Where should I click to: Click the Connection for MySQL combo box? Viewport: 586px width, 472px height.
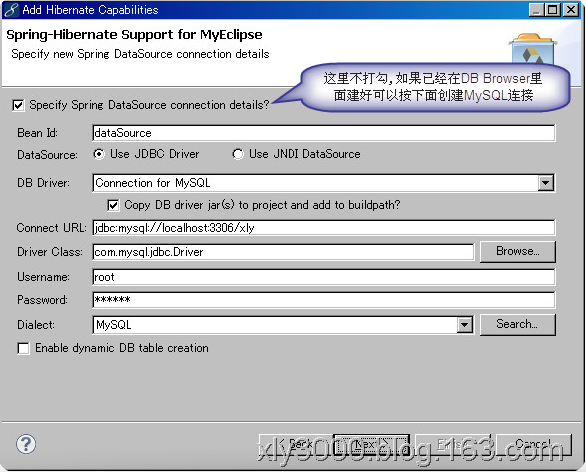point(323,183)
